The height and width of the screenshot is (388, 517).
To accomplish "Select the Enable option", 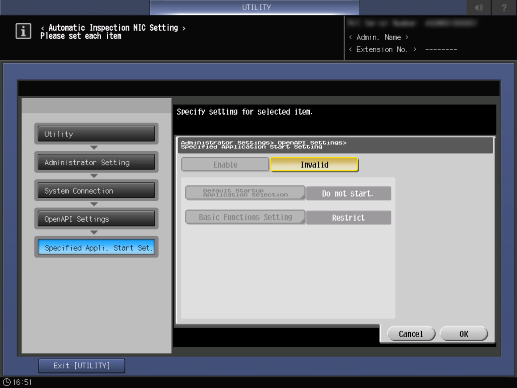I will tap(225, 165).
